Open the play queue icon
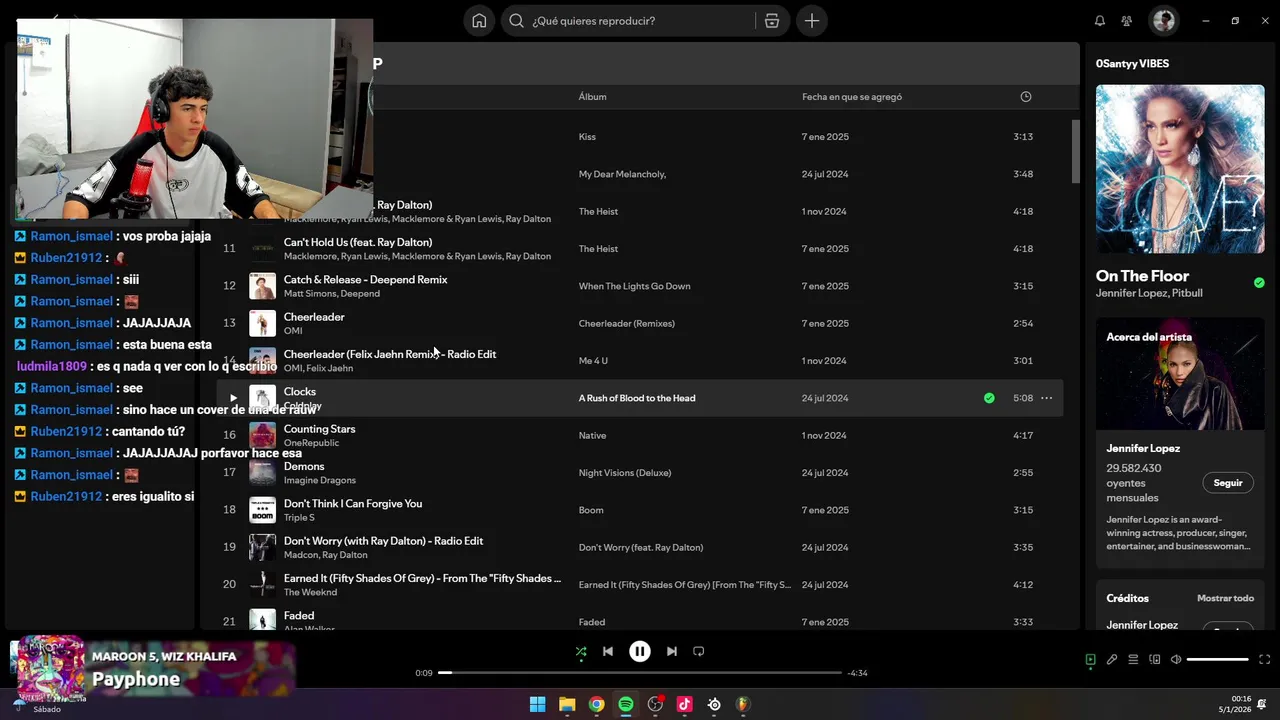Image resolution: width=1280 pixels, height=720 pixels. pos(1133,659)
